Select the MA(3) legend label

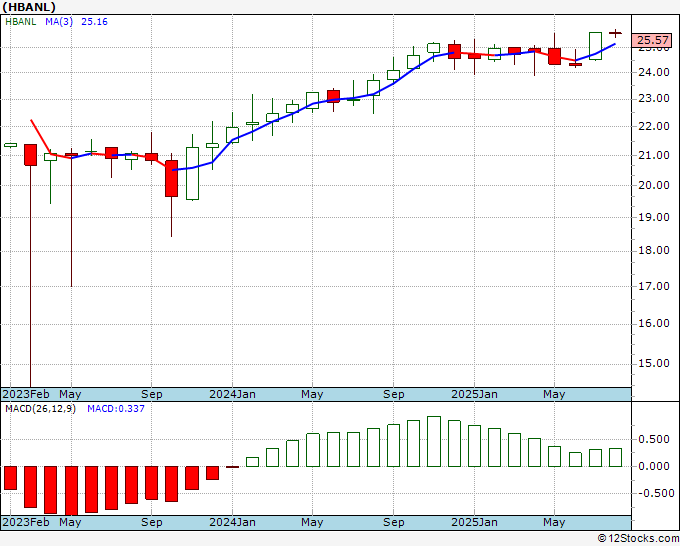pyautogui.click(x=59, y=22)
